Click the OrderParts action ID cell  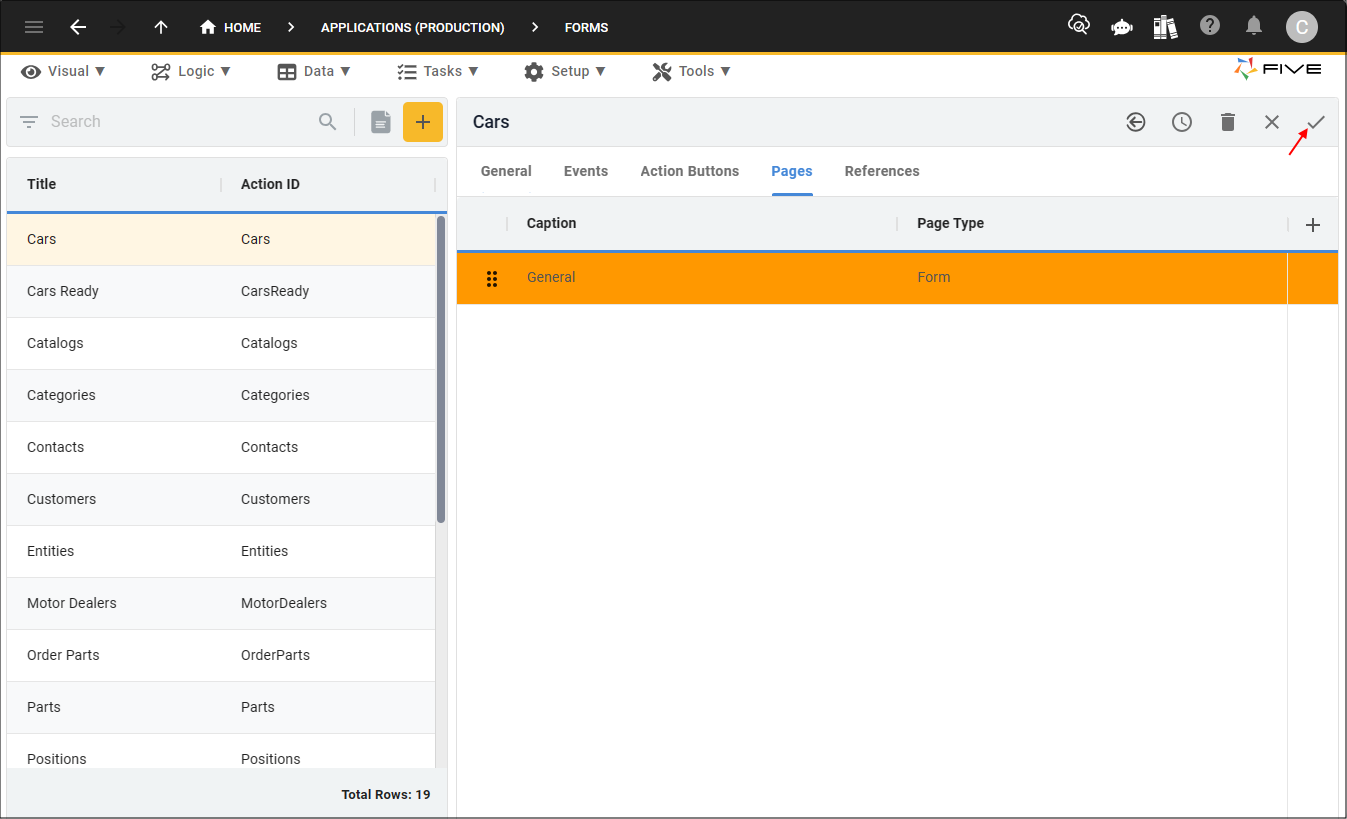[275, 655]
